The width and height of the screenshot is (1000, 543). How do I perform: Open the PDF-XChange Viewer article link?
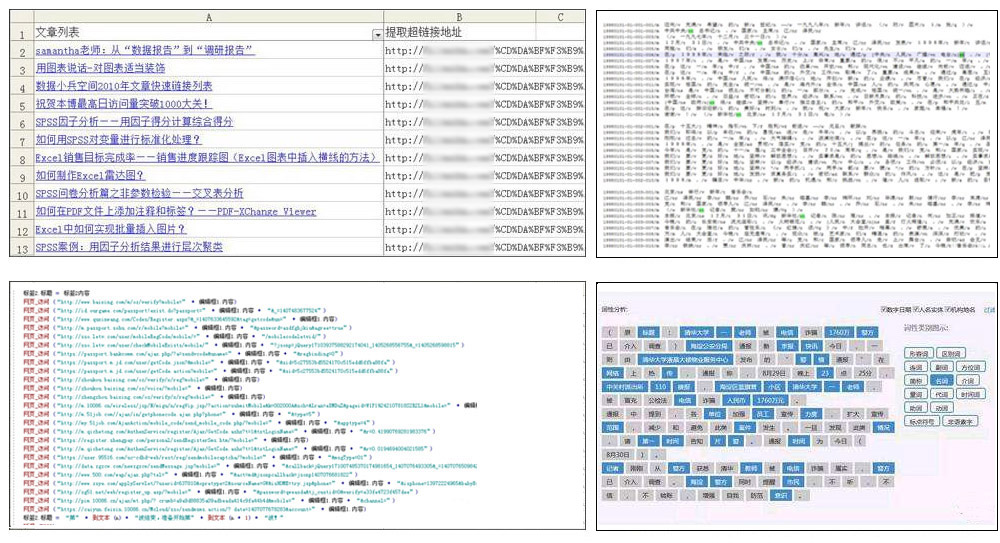pyautogui.click(x=175, y=211)
